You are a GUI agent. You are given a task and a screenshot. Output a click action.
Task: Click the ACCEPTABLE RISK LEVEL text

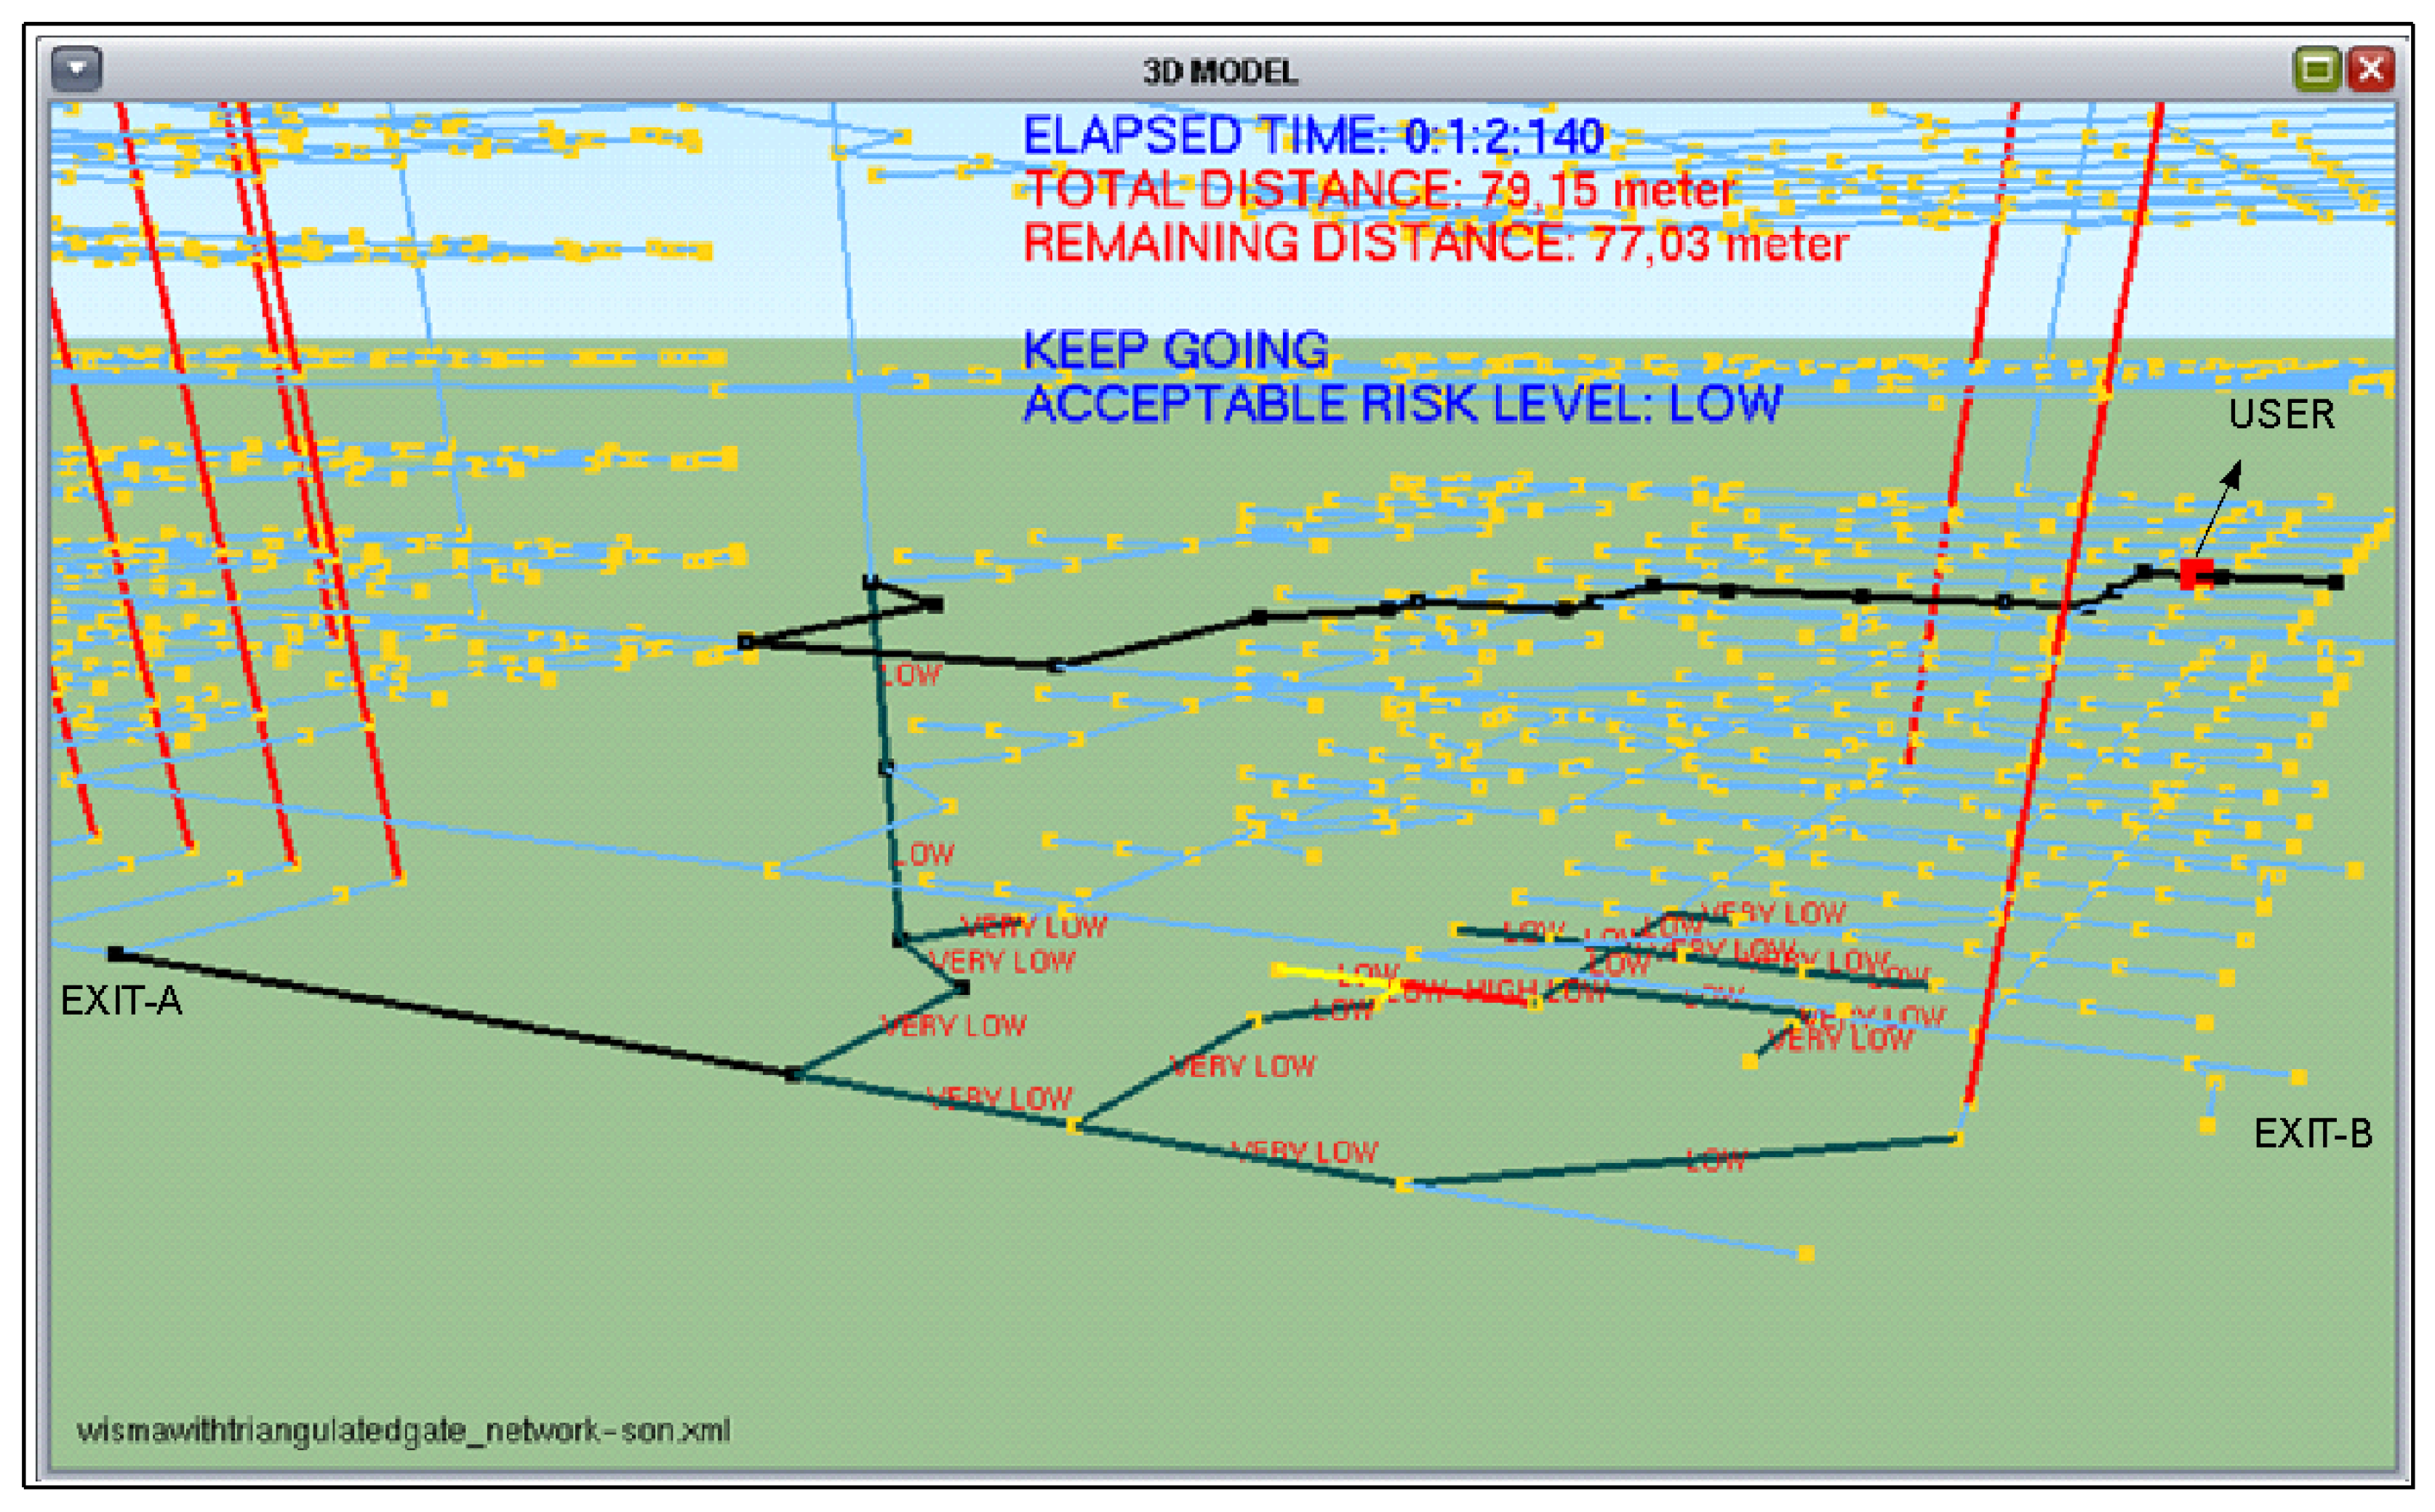click(1402, 404)
